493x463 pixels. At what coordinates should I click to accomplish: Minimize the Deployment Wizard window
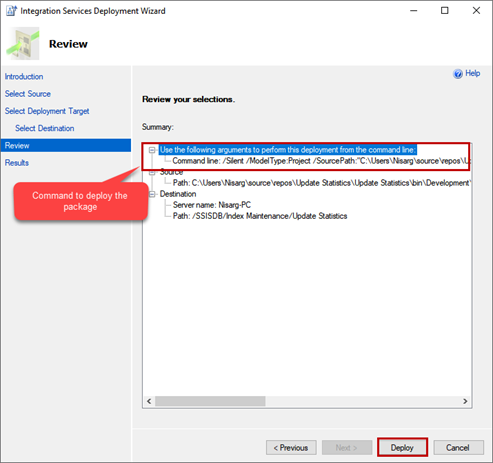click(x=414, y=11)
